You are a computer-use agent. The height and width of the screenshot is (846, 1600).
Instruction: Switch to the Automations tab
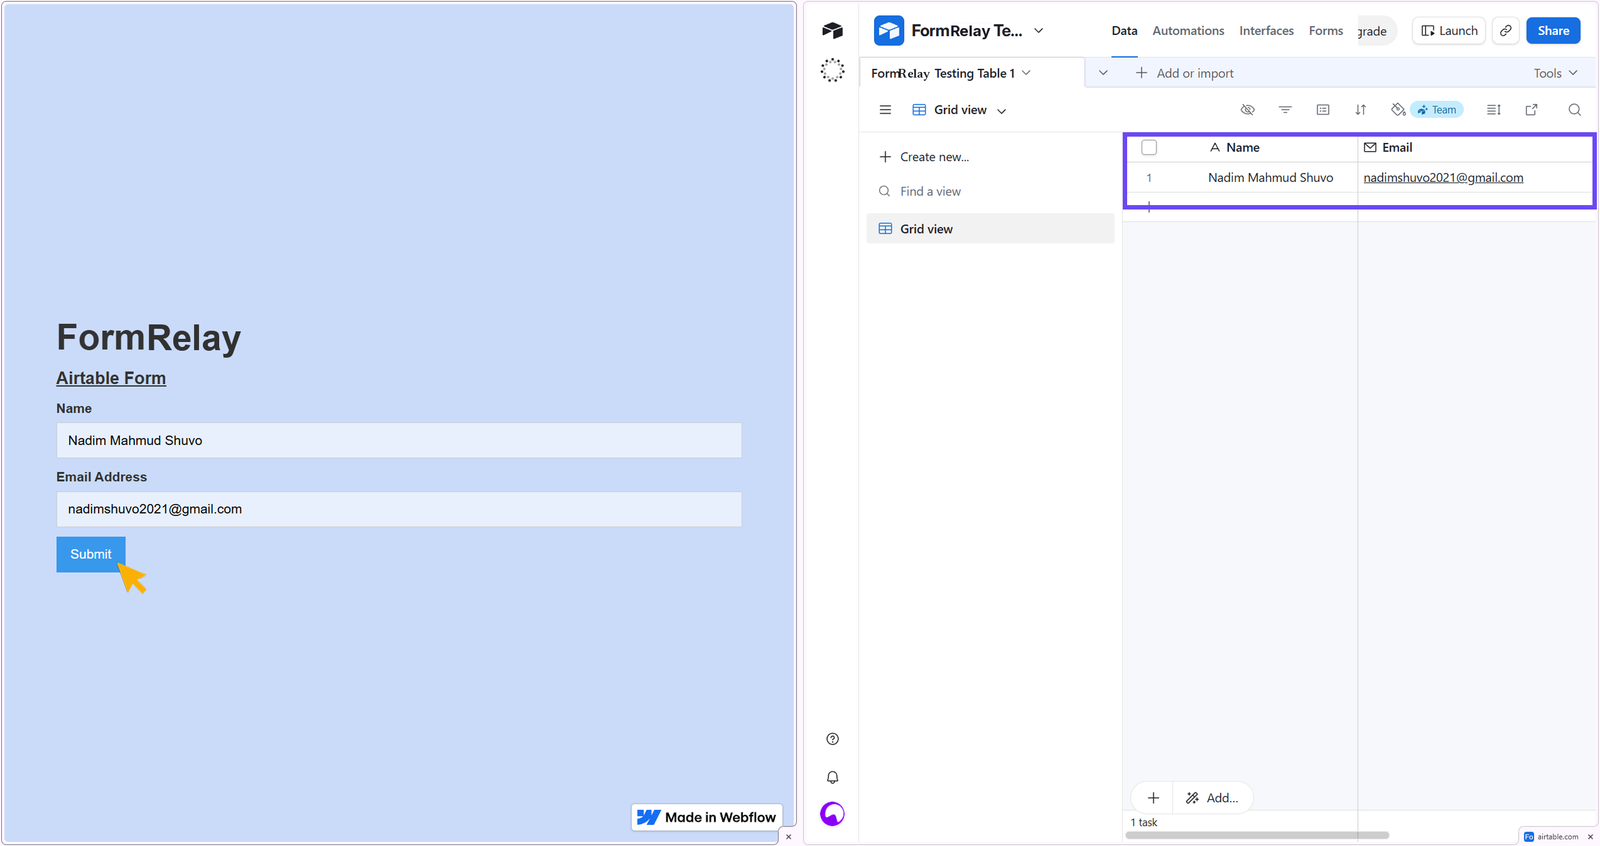[1188, 31]
